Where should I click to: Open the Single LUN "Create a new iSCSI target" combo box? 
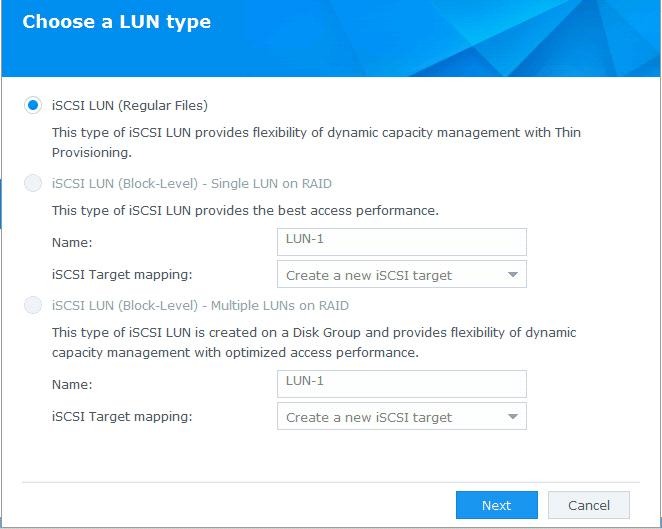click(390, 275)
